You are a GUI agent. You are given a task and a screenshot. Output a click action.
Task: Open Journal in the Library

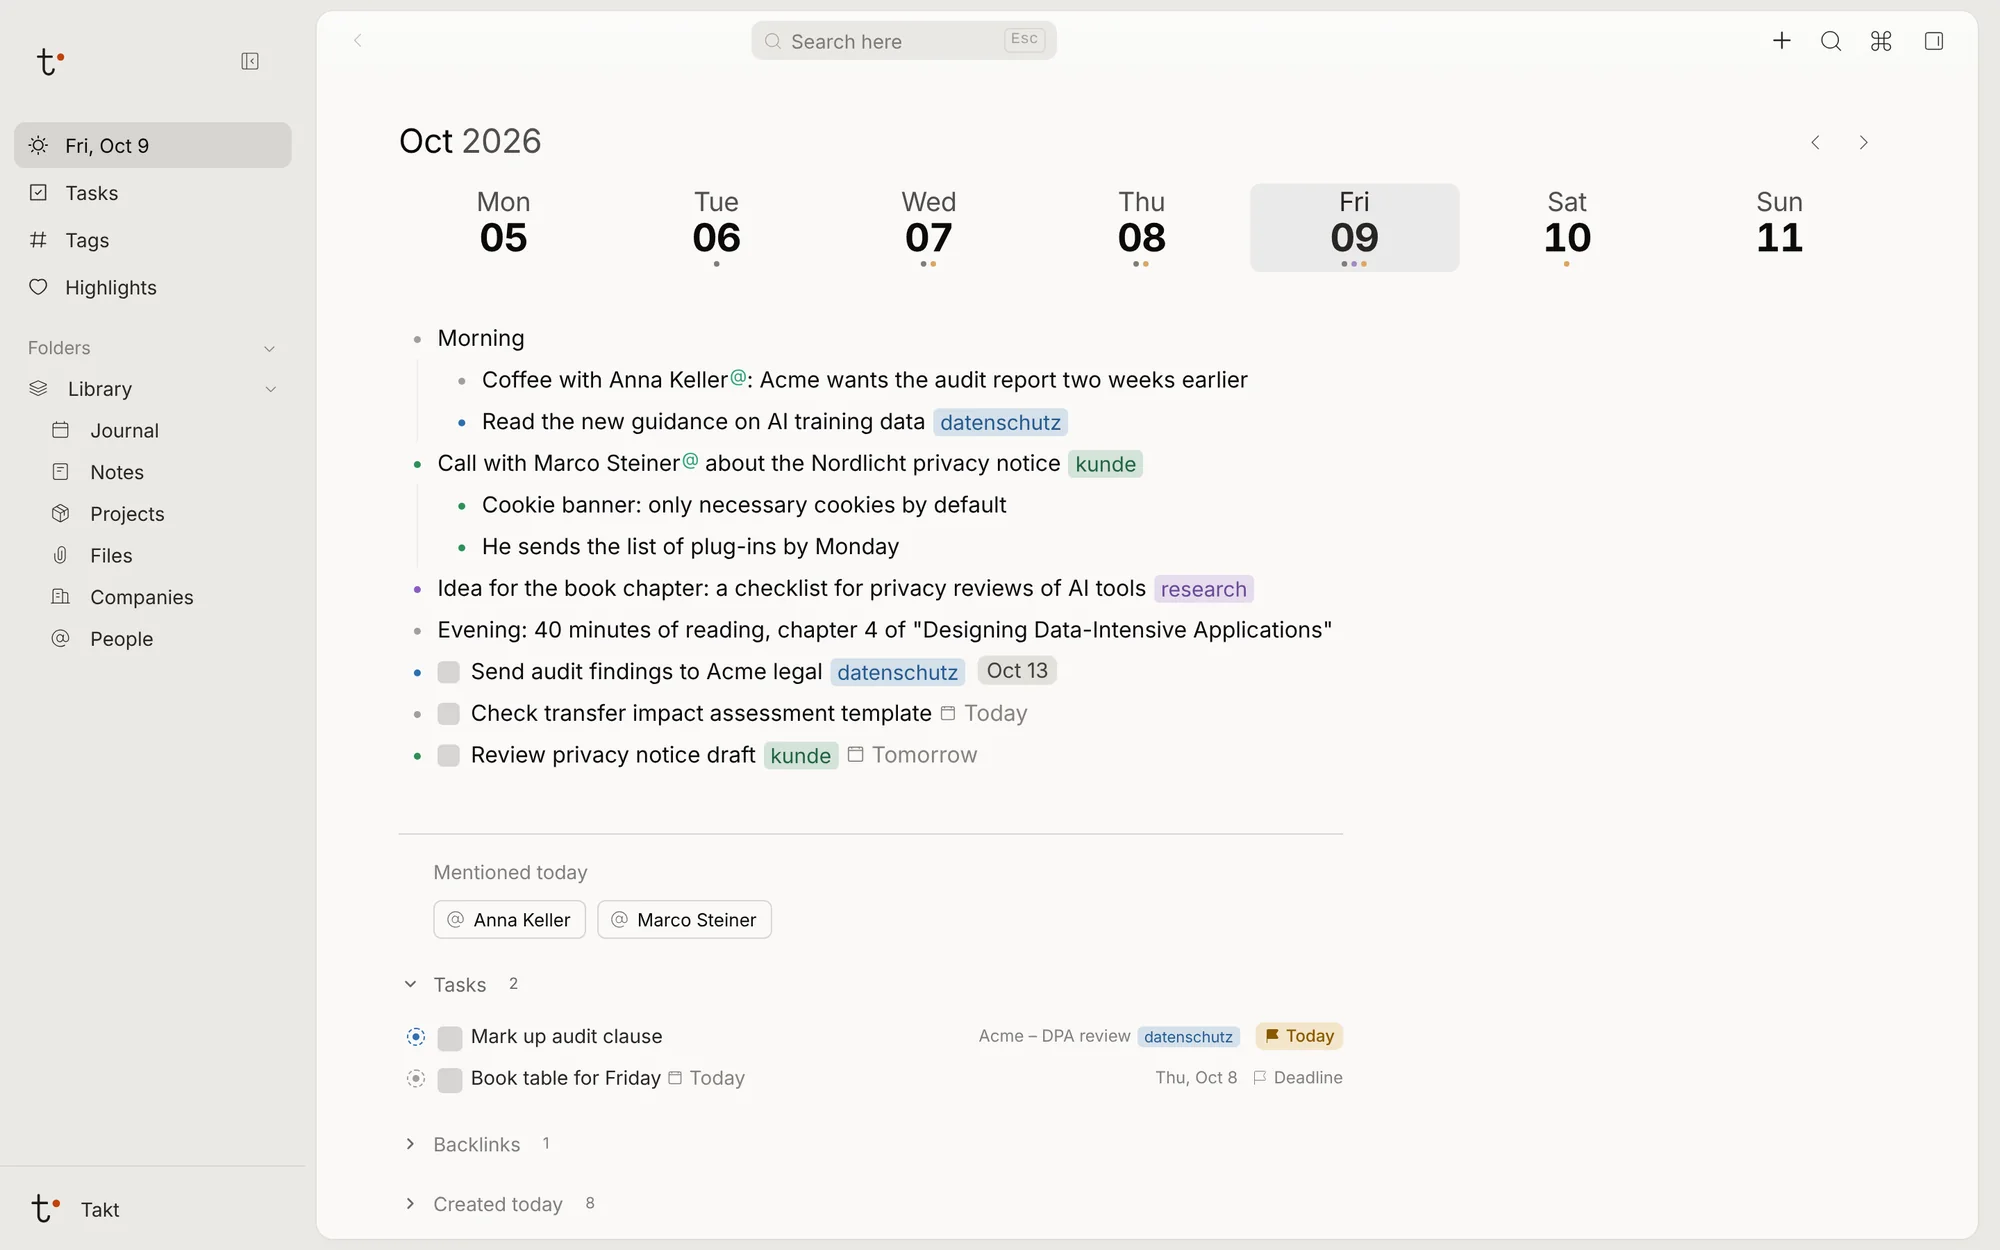pyautogui.click(x=124, y=431)
